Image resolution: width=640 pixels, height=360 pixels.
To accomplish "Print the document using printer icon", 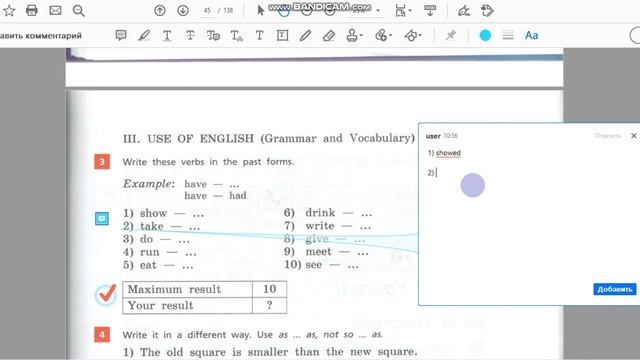I will [x=32, y=11].
